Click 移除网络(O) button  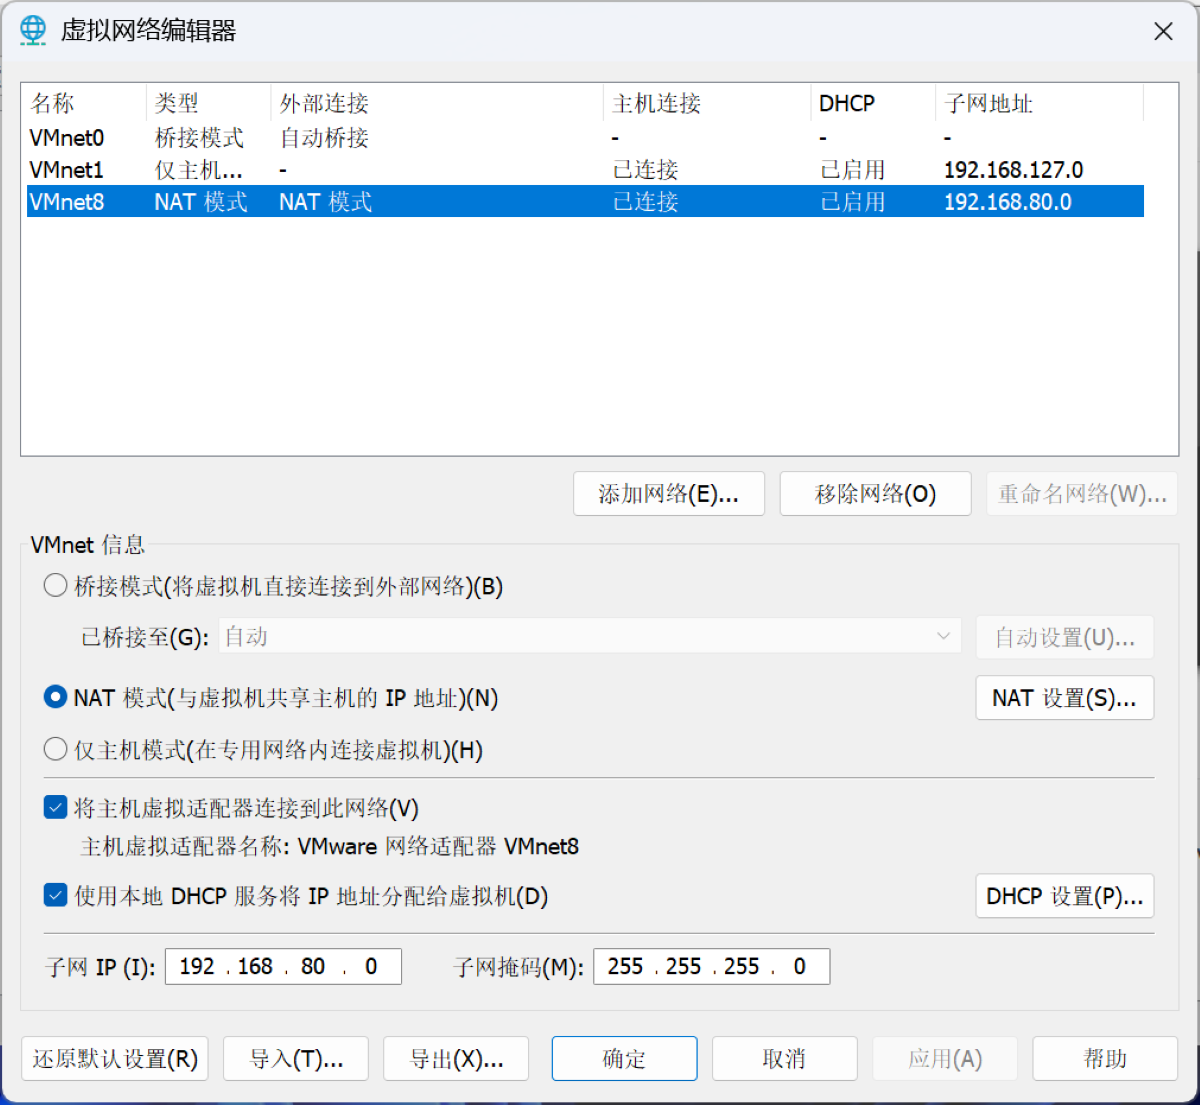tap(875, 494)
